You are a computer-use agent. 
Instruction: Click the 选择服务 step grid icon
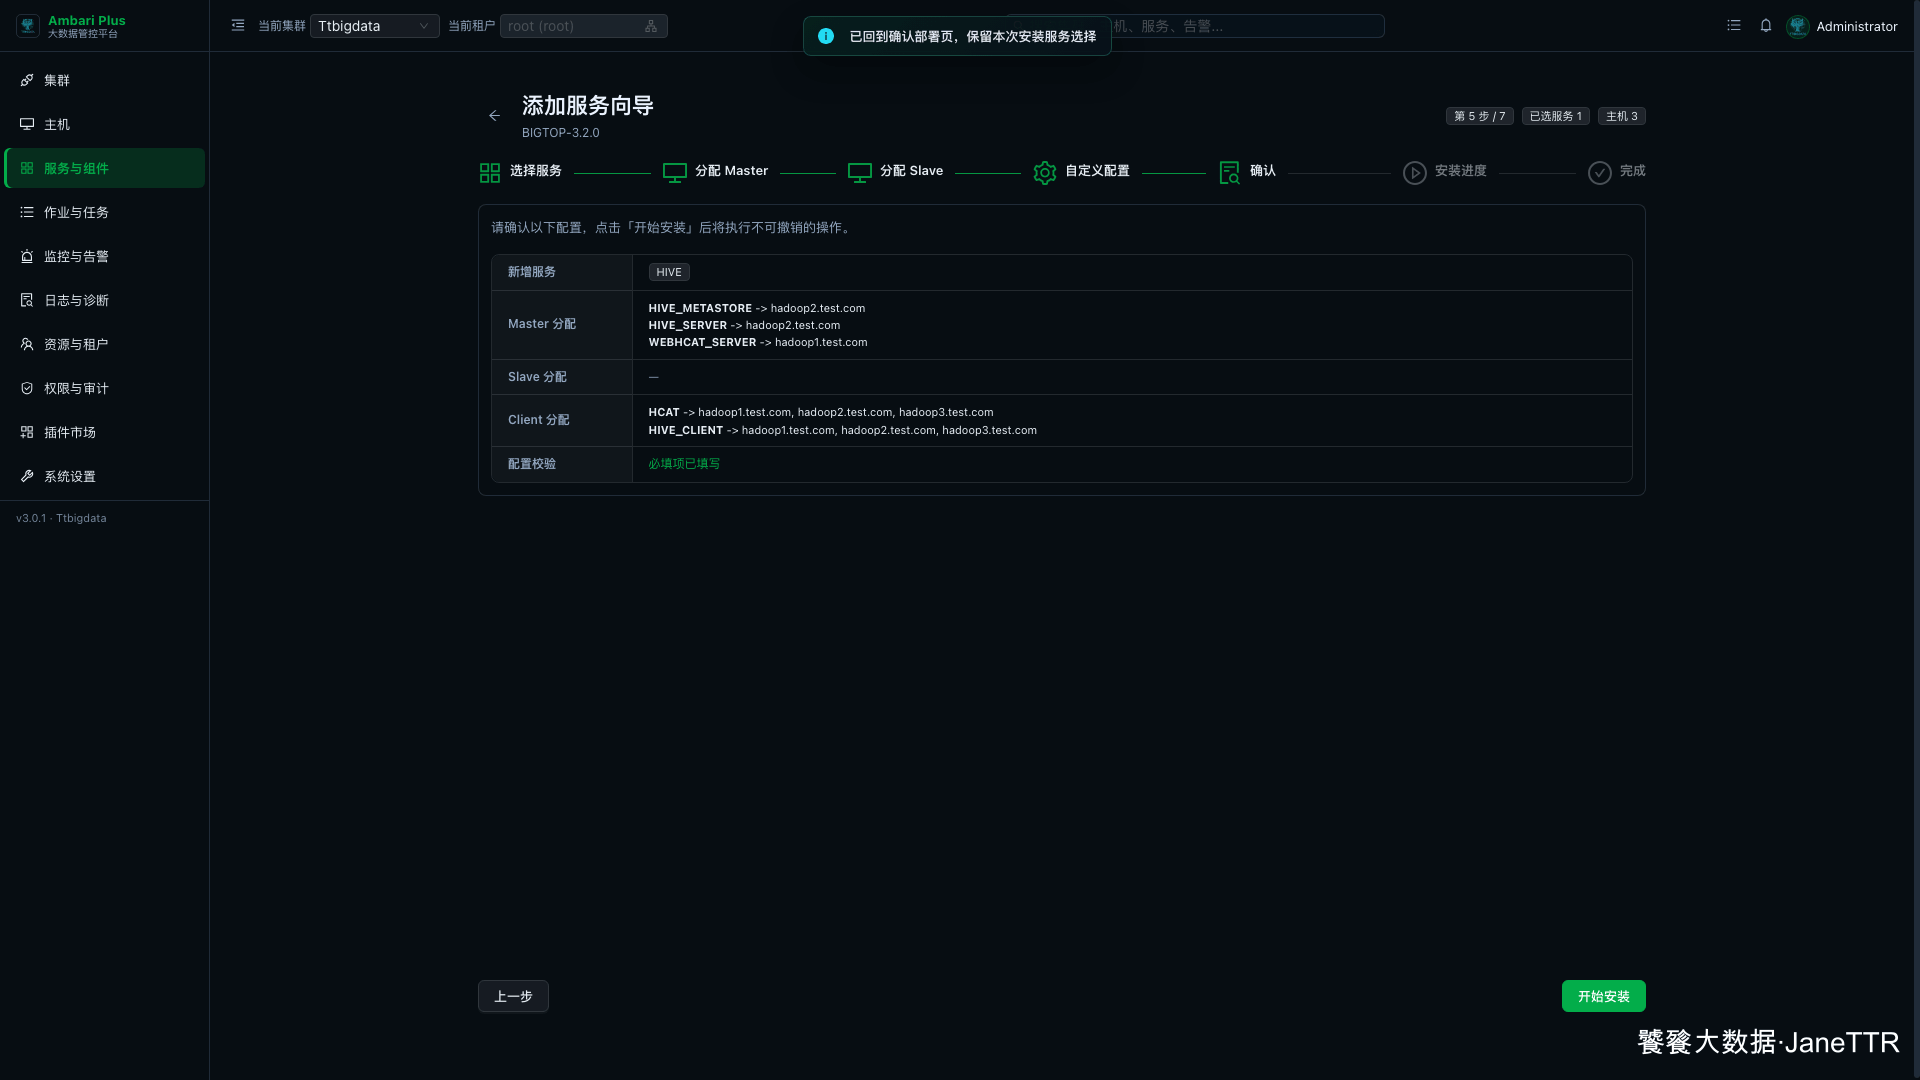(x=490, y=173)
